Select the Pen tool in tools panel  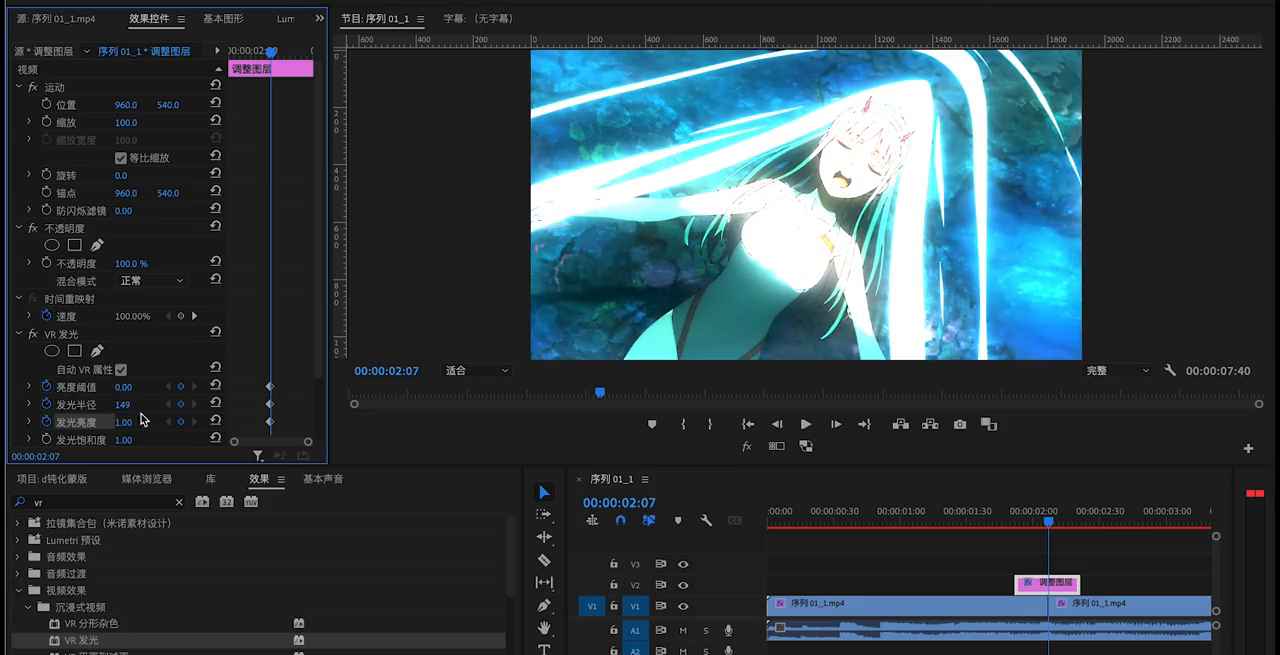544,605
